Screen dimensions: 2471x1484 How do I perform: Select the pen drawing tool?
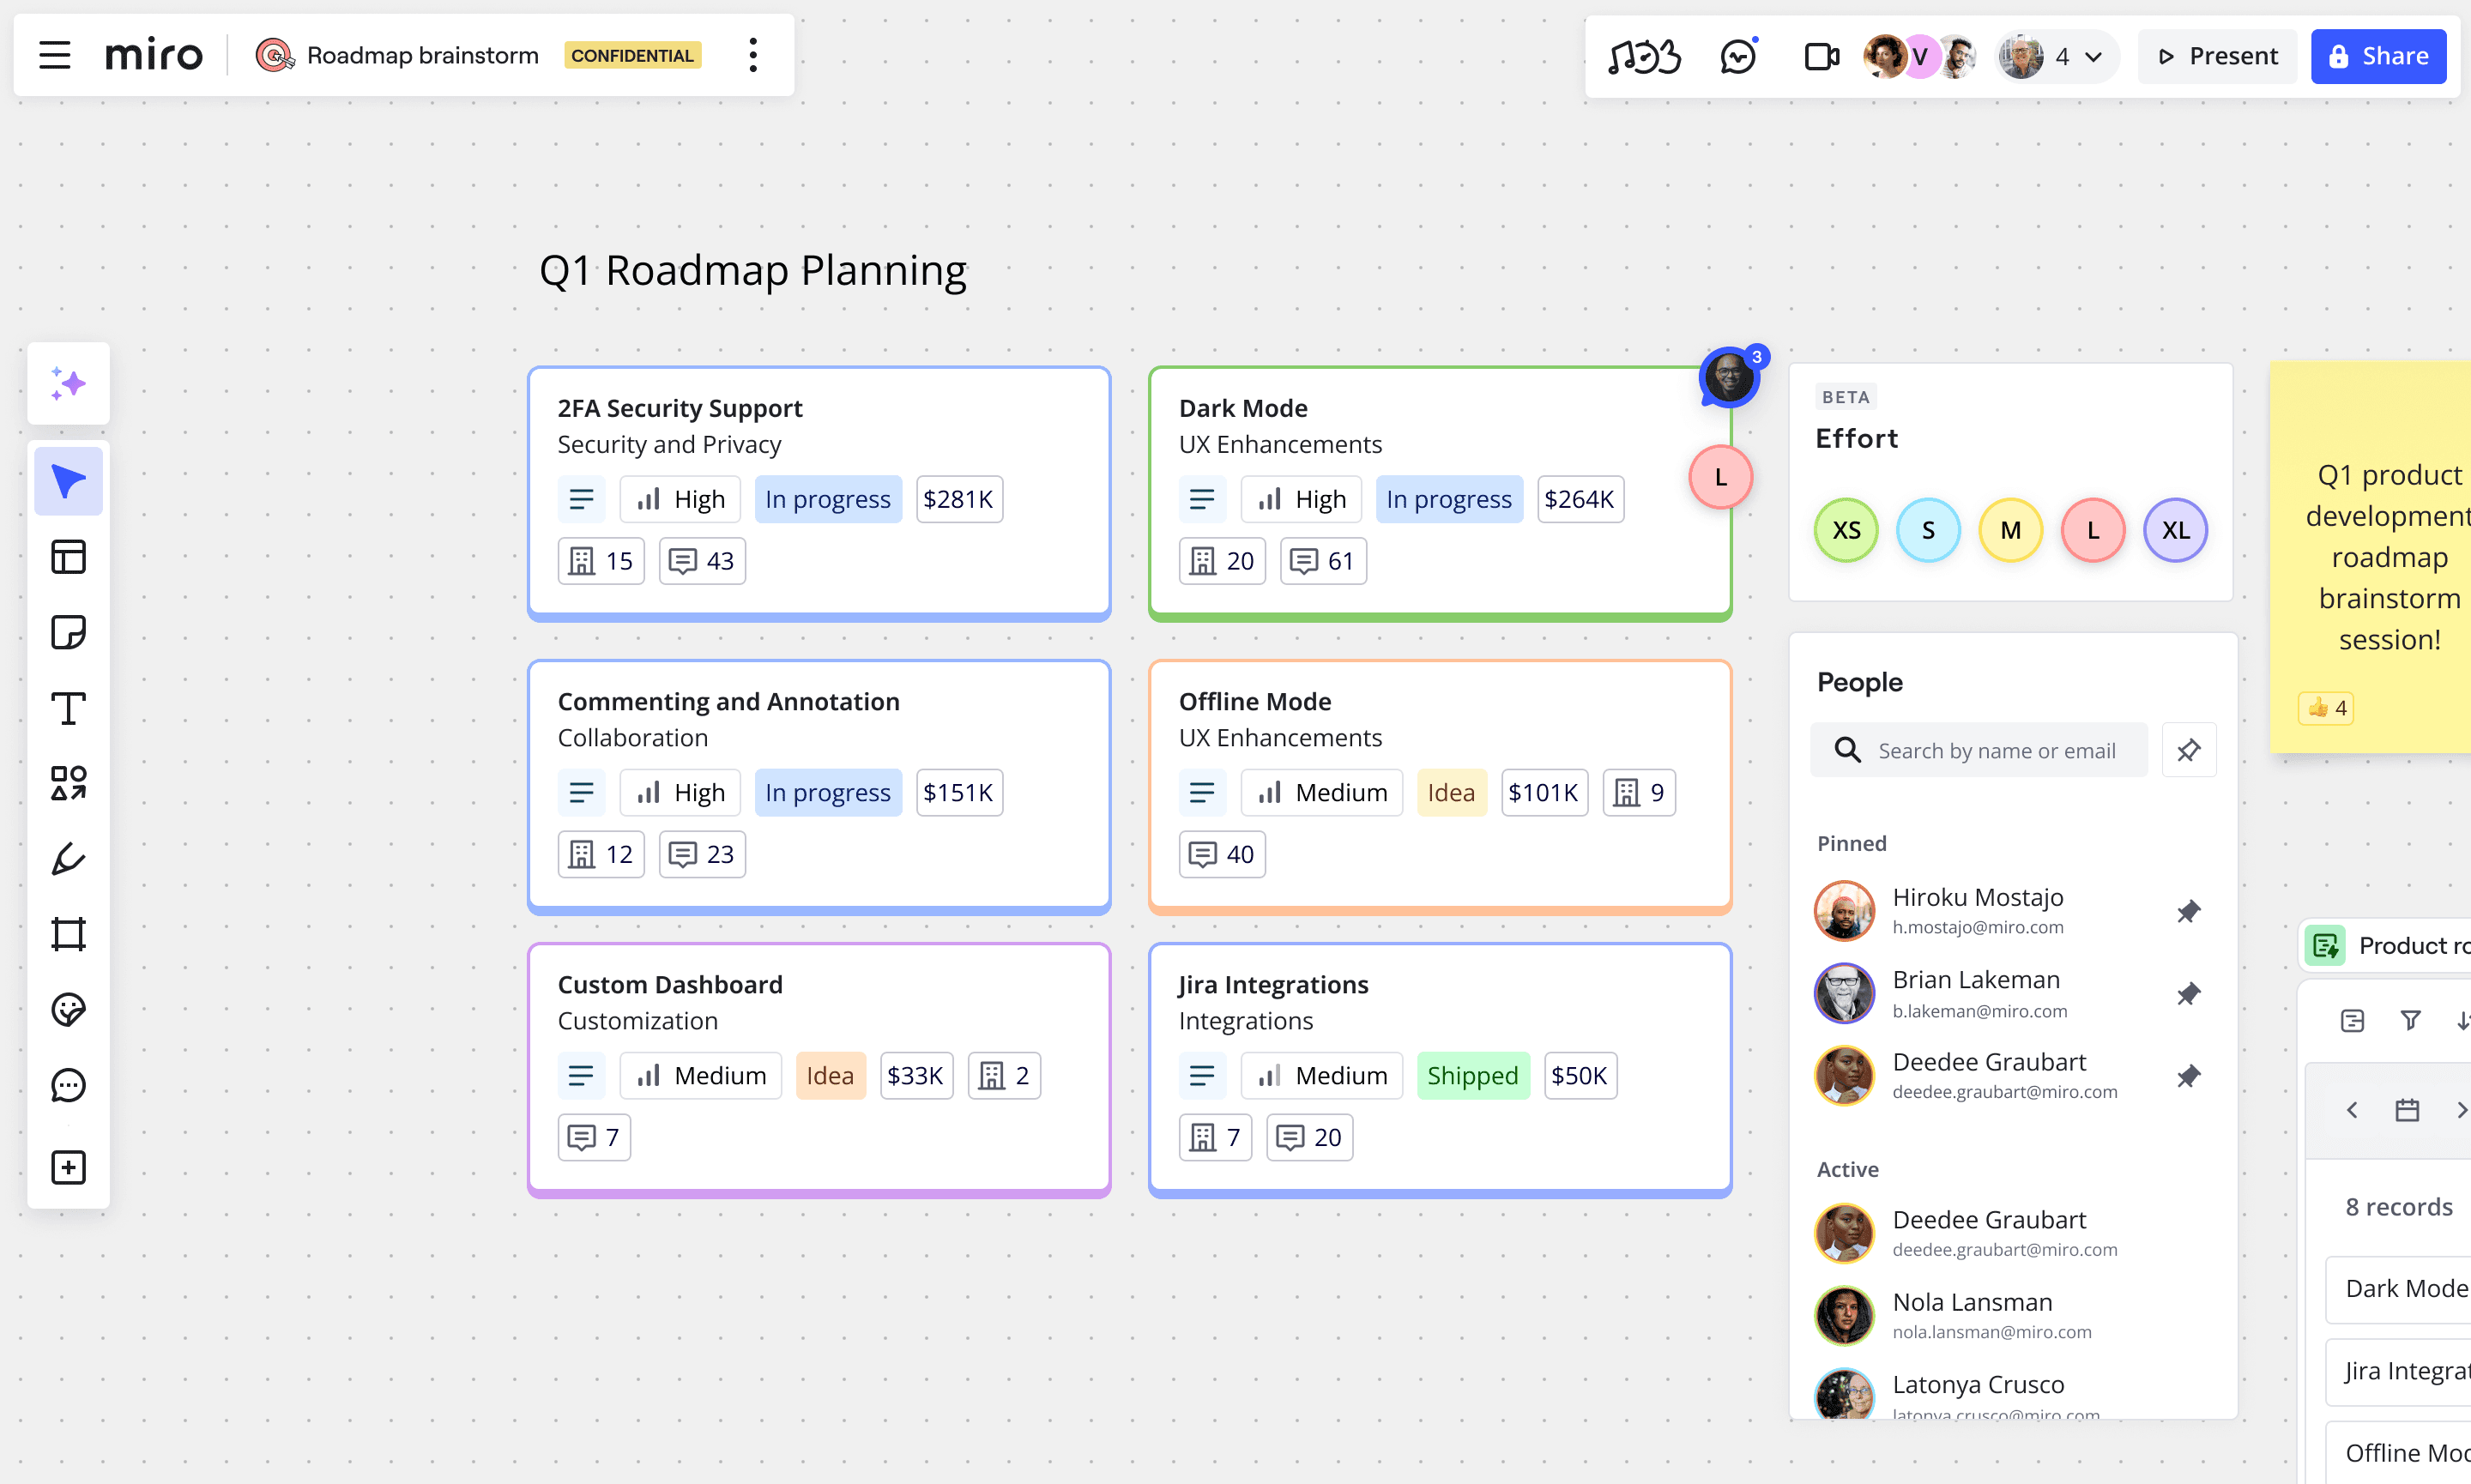(x=68, y=859)
